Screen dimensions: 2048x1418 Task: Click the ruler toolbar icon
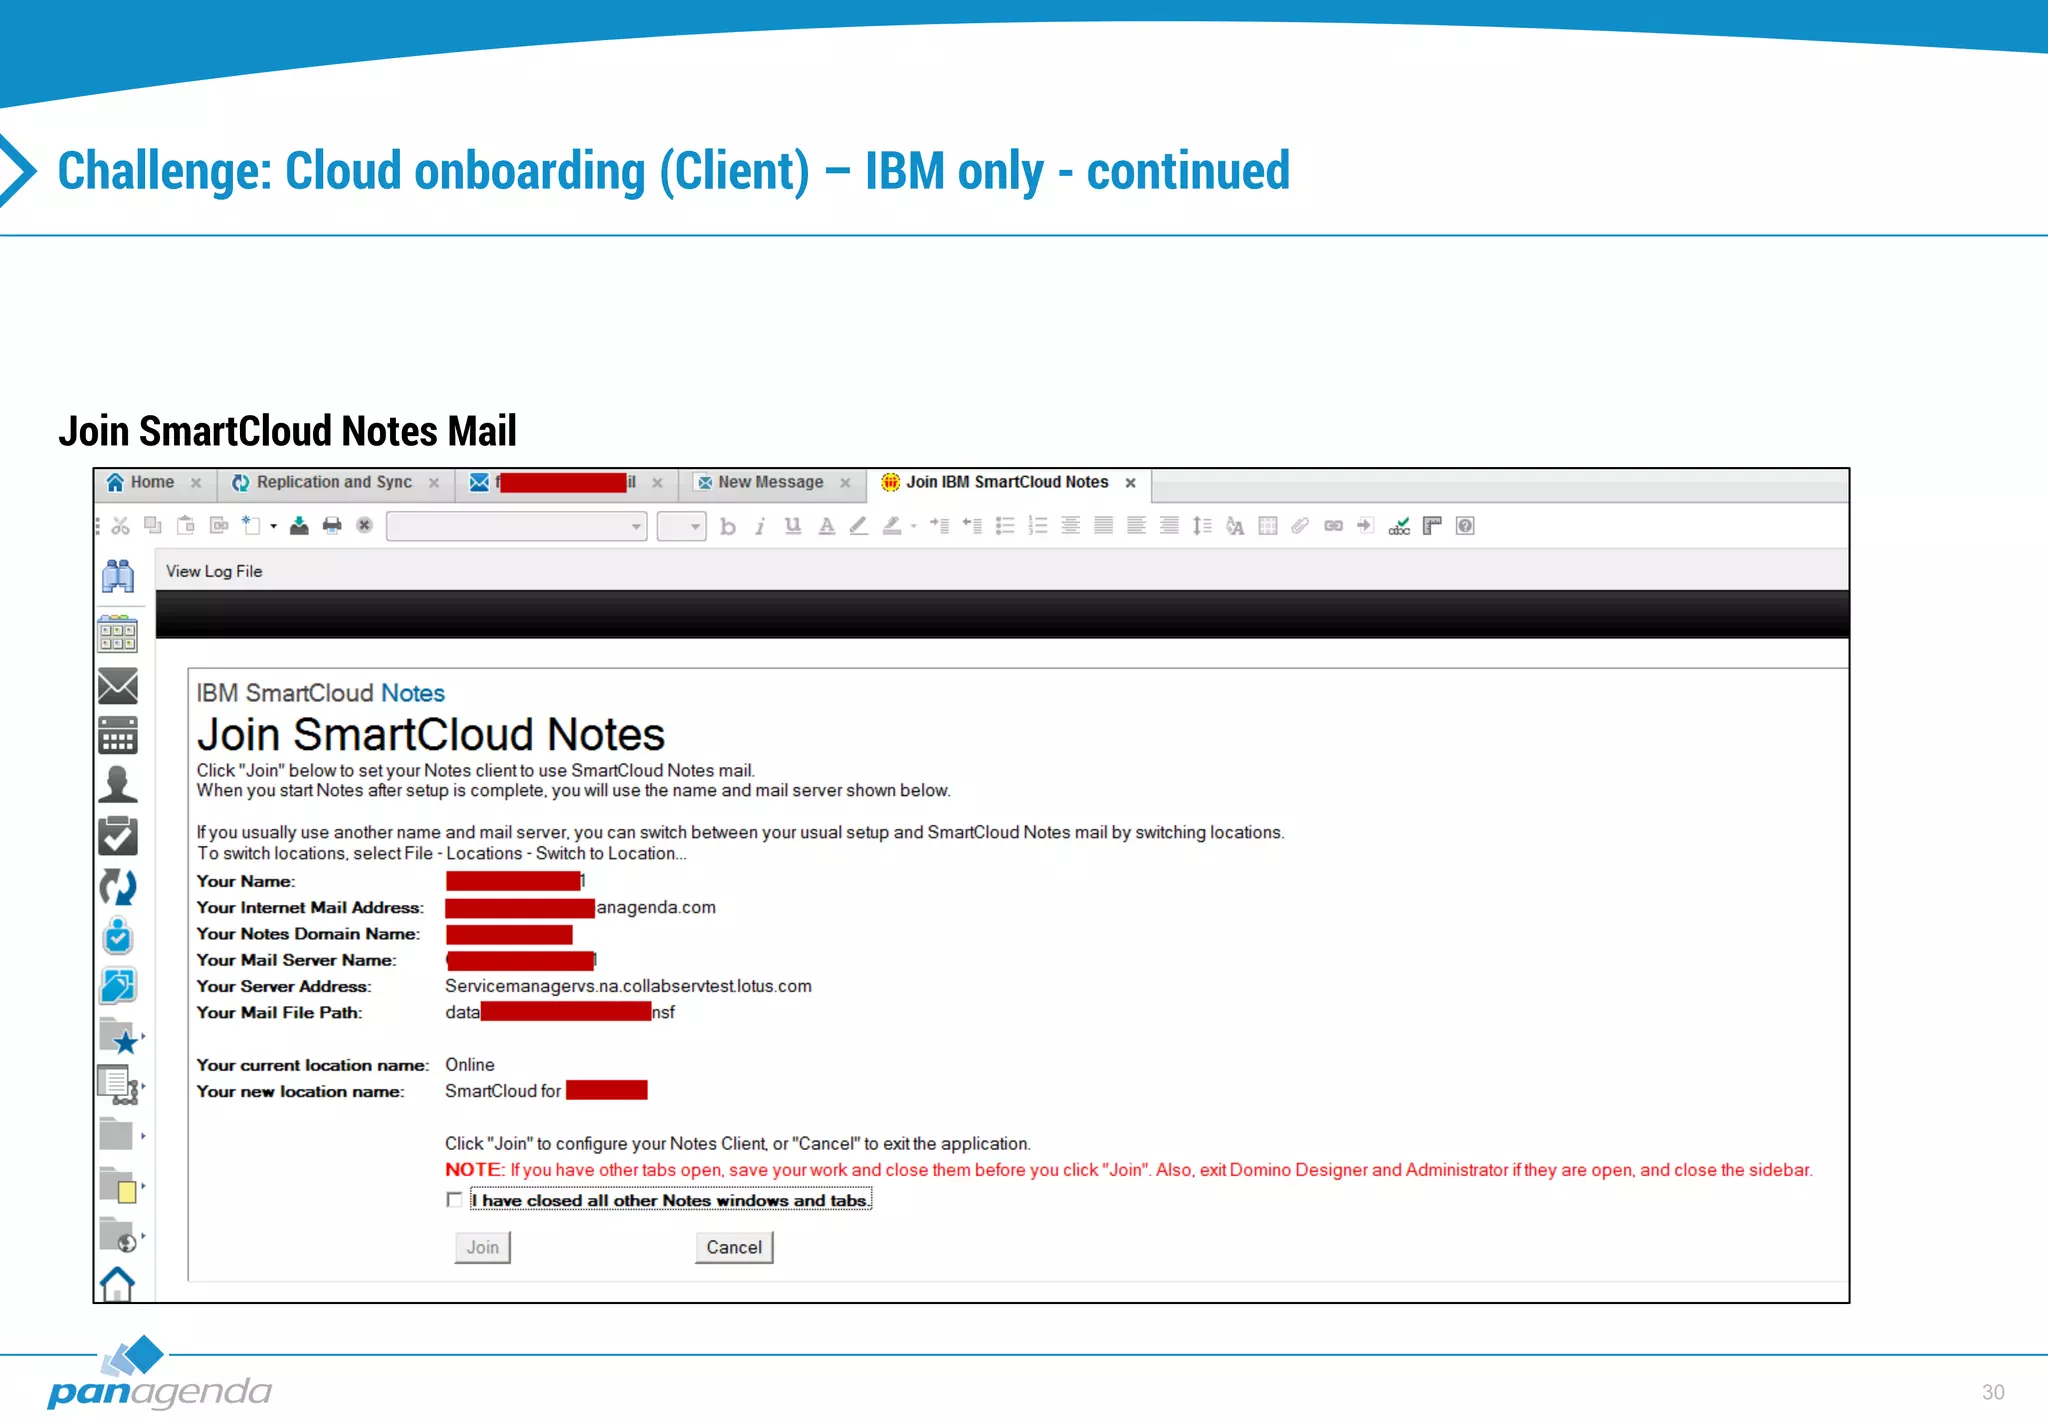1432,526
